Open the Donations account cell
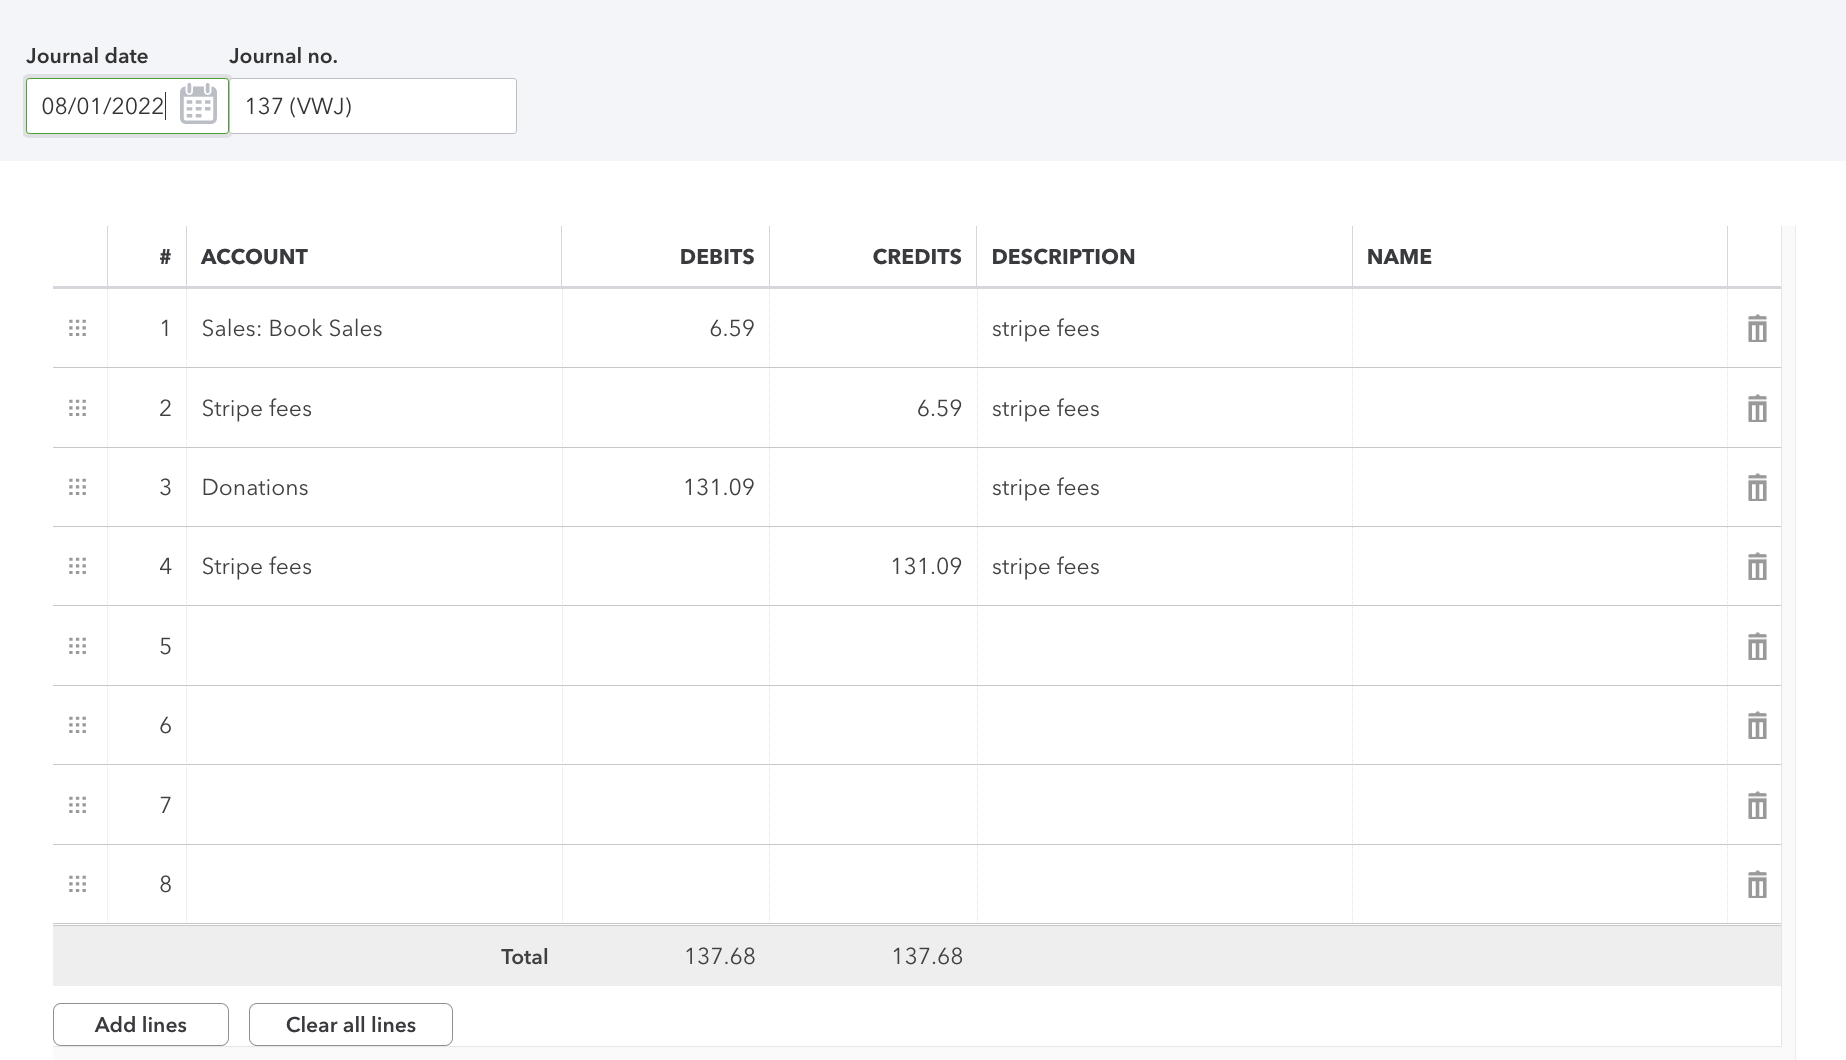1846x1060 pixels. 373,488
